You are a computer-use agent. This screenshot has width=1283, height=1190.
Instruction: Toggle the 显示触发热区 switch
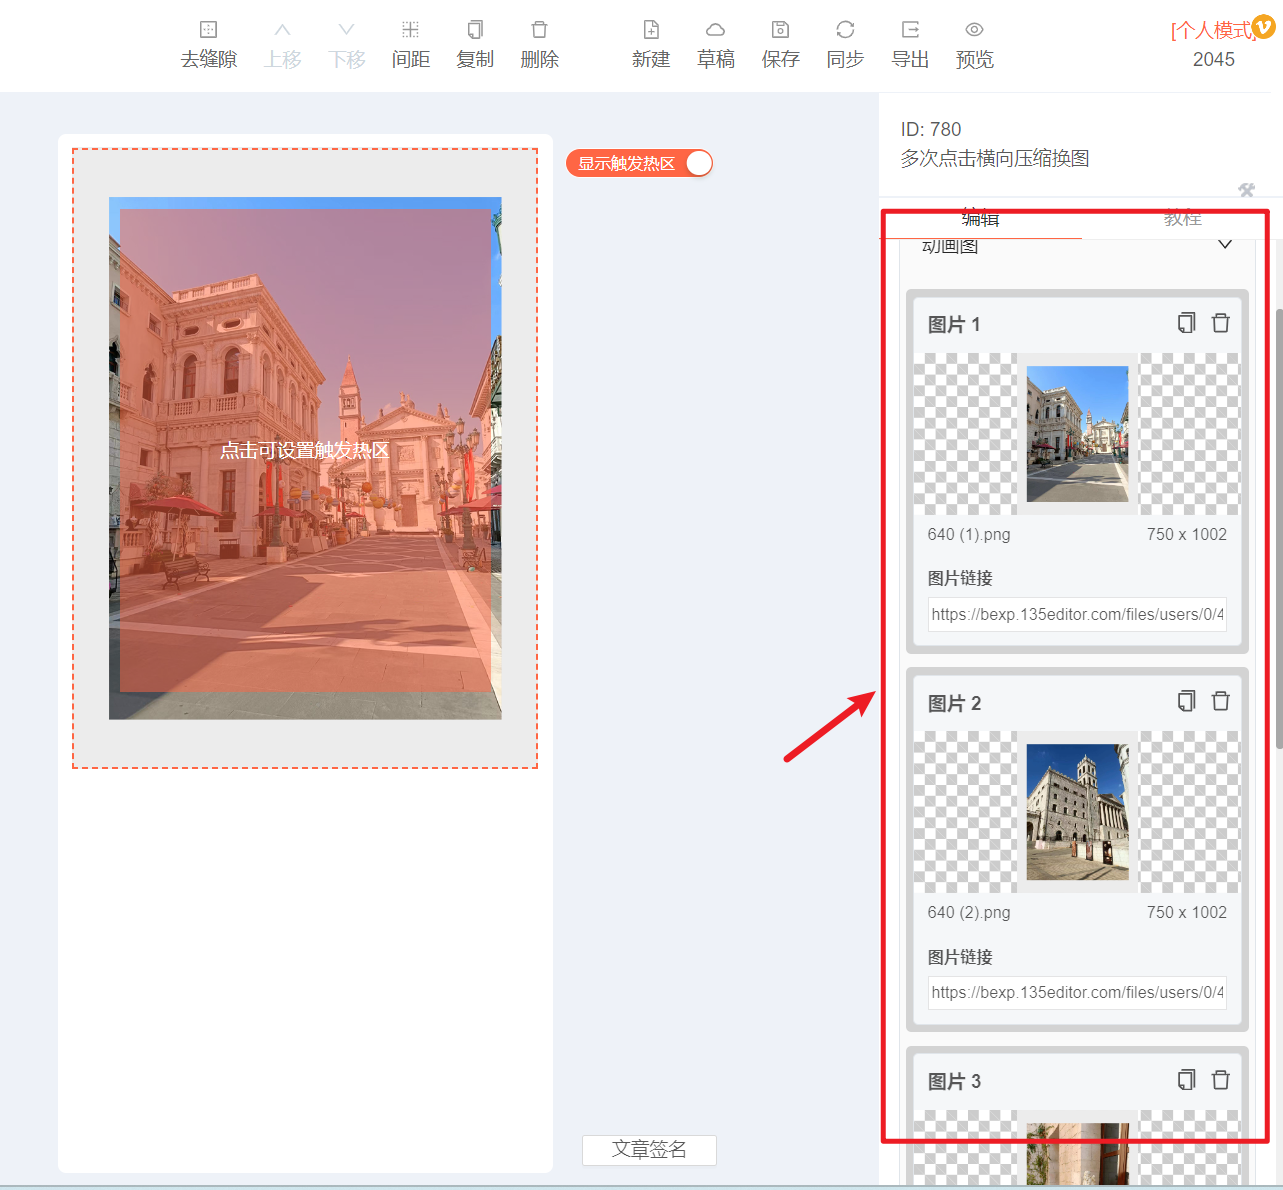click(639, 163)
